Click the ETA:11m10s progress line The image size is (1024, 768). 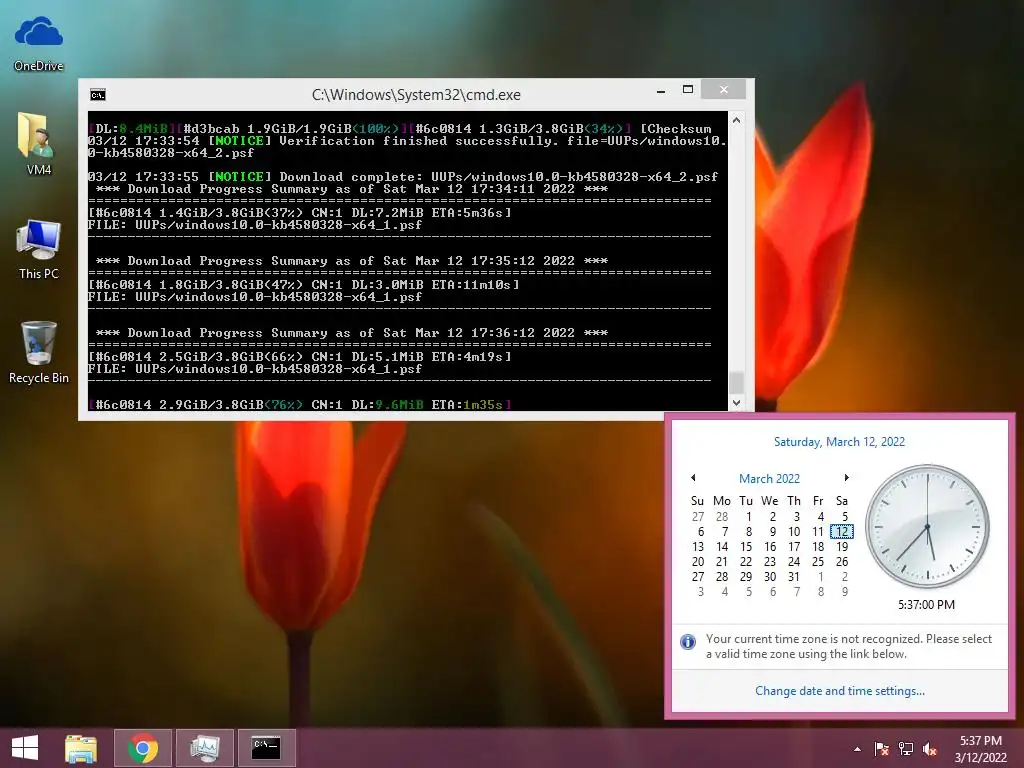[304, 285]
